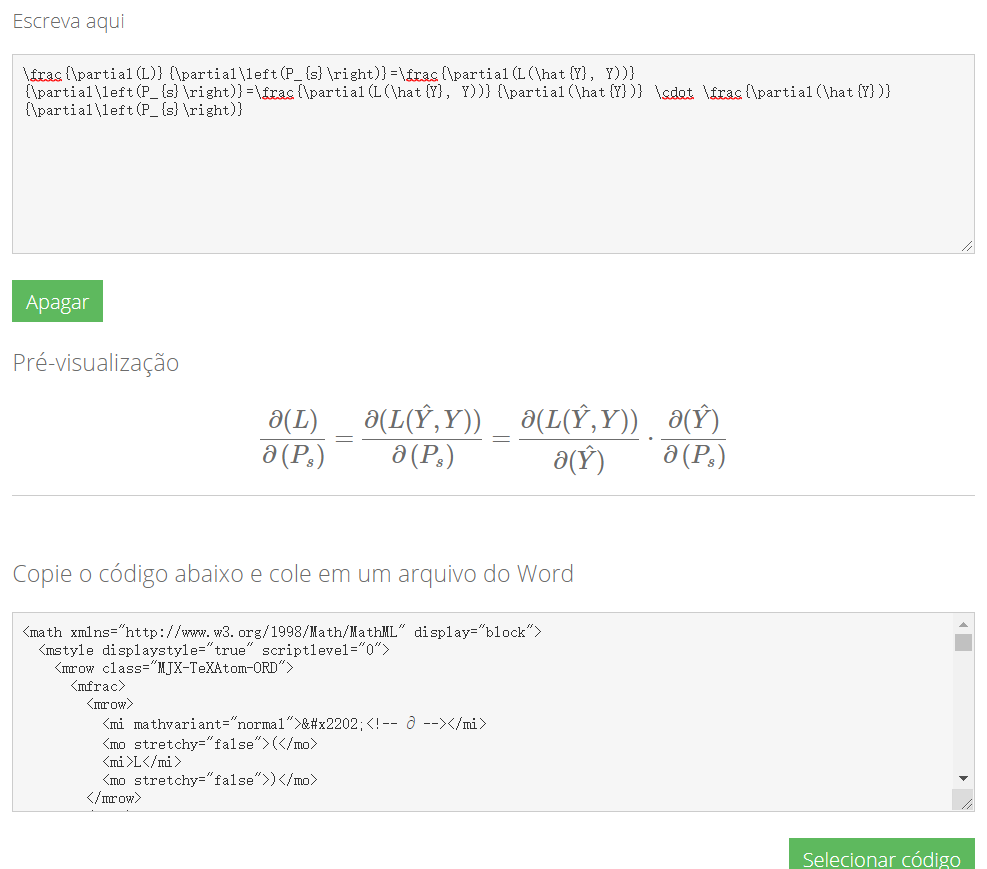Click the Selecionar código button
The height and width of the screenshot is (869, 987).
881,858
